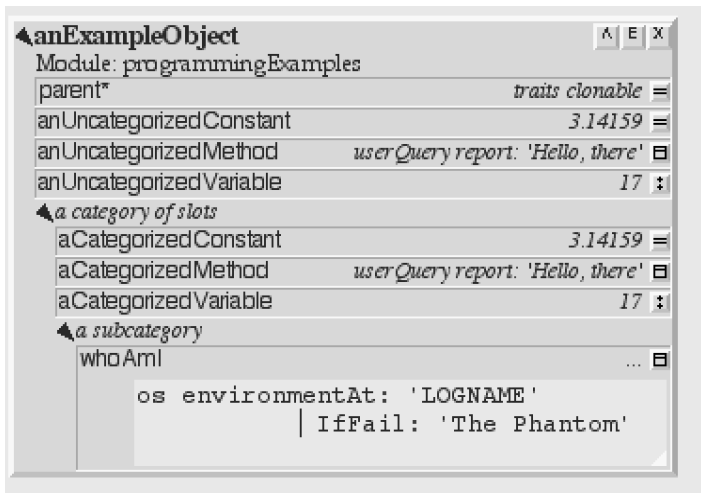The image size is (706, 496).
Task: Select the whoAmI slot name
Action: pos(121,359)
